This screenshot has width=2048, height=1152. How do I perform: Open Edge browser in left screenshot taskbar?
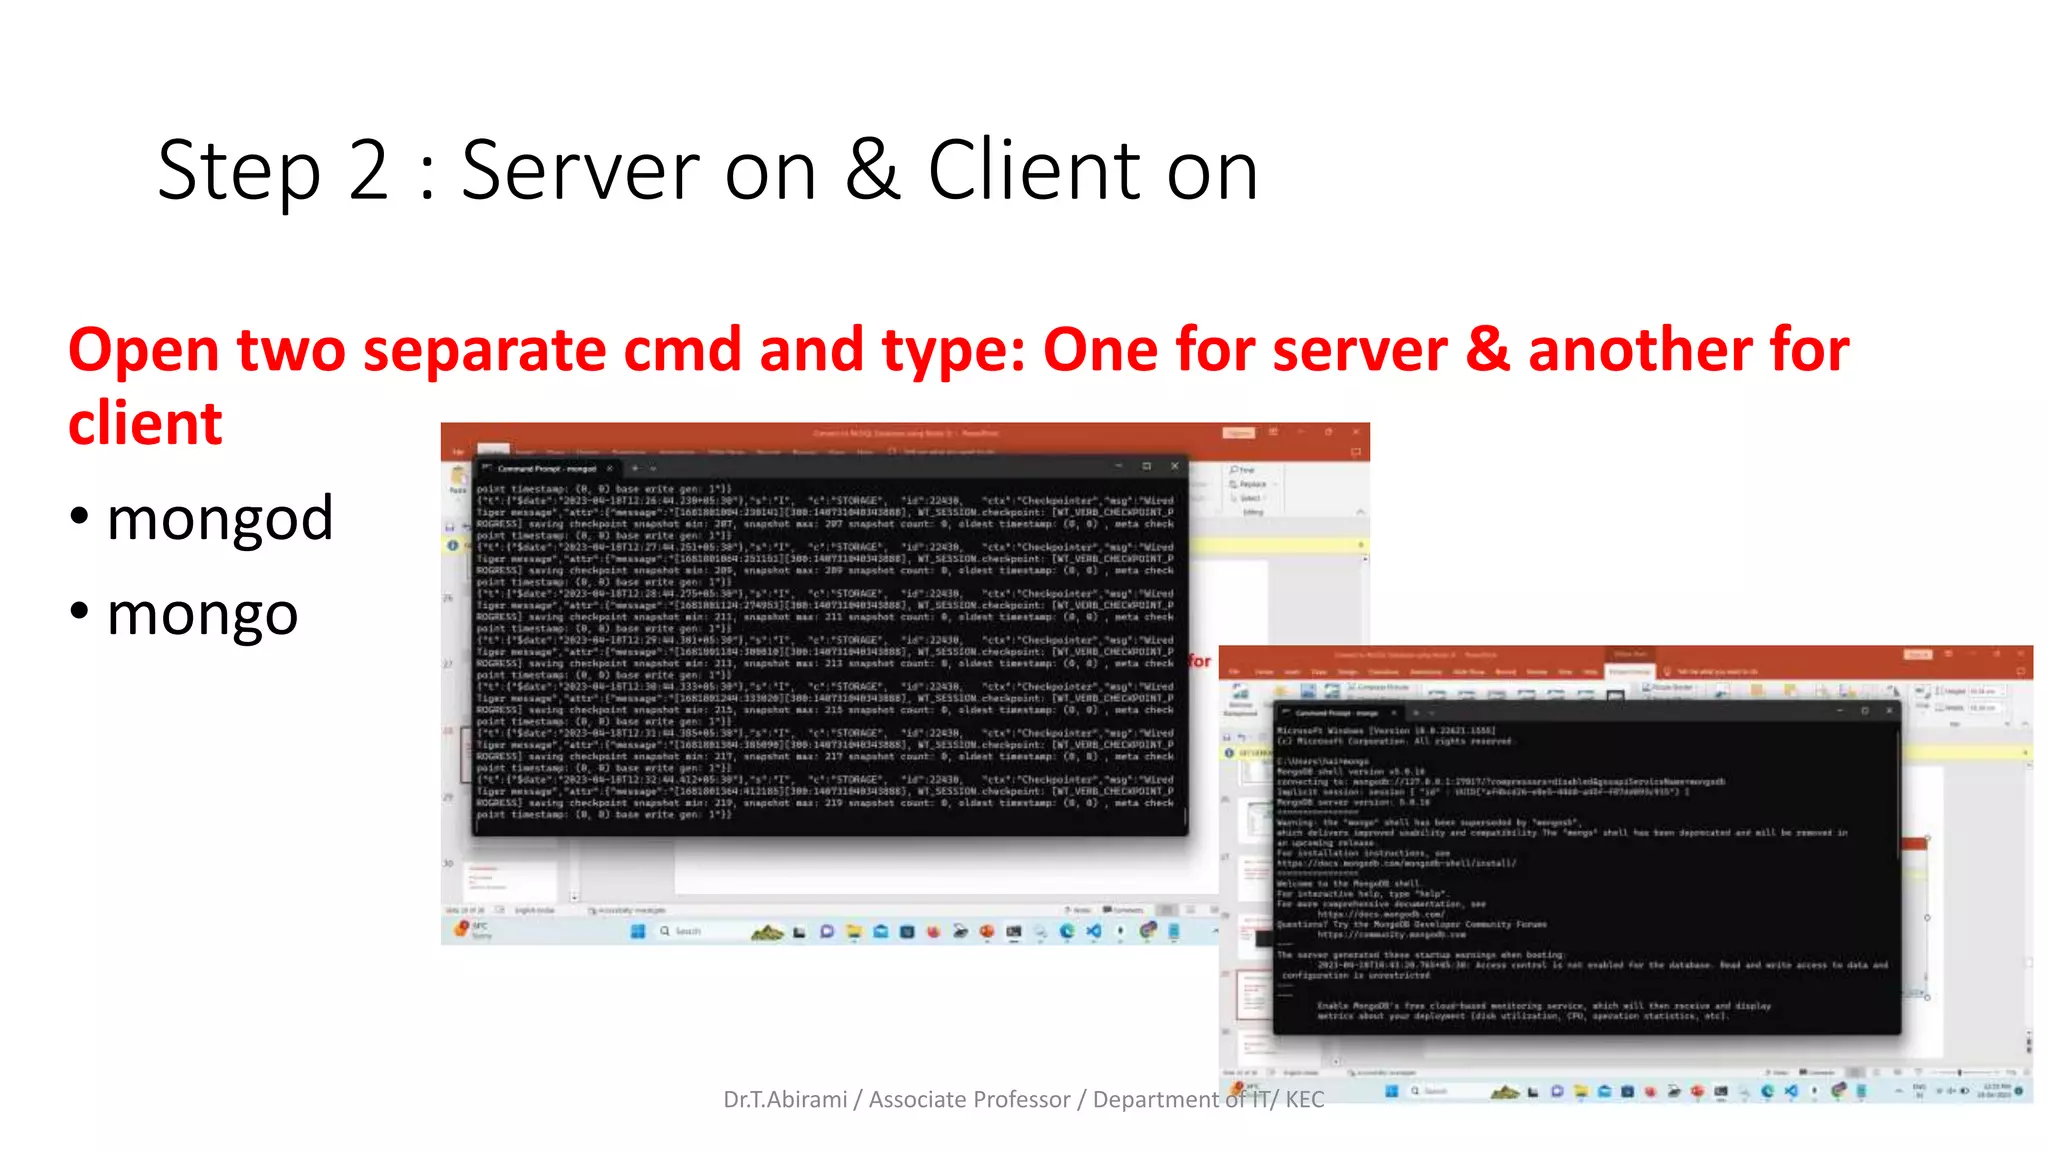(1067, 931)
